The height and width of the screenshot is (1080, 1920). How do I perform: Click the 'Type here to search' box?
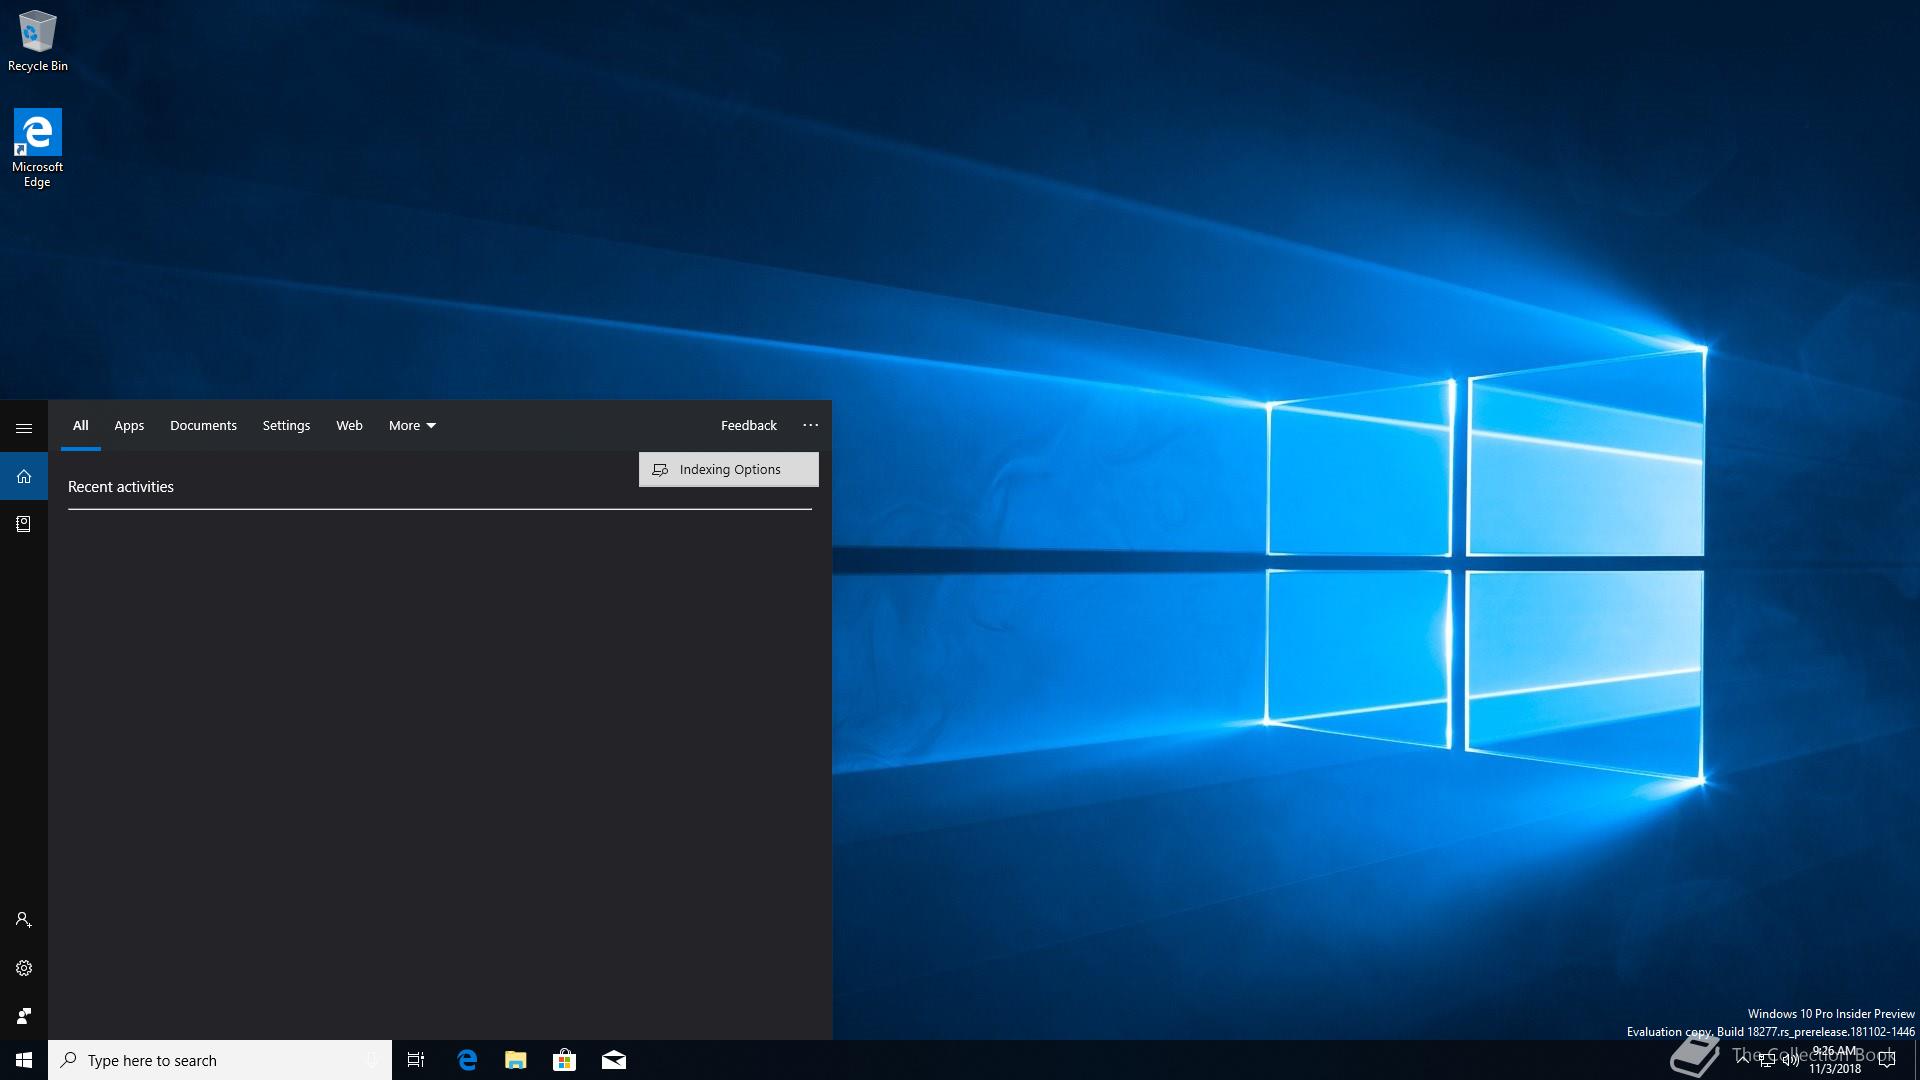(x=220, y=1060)
